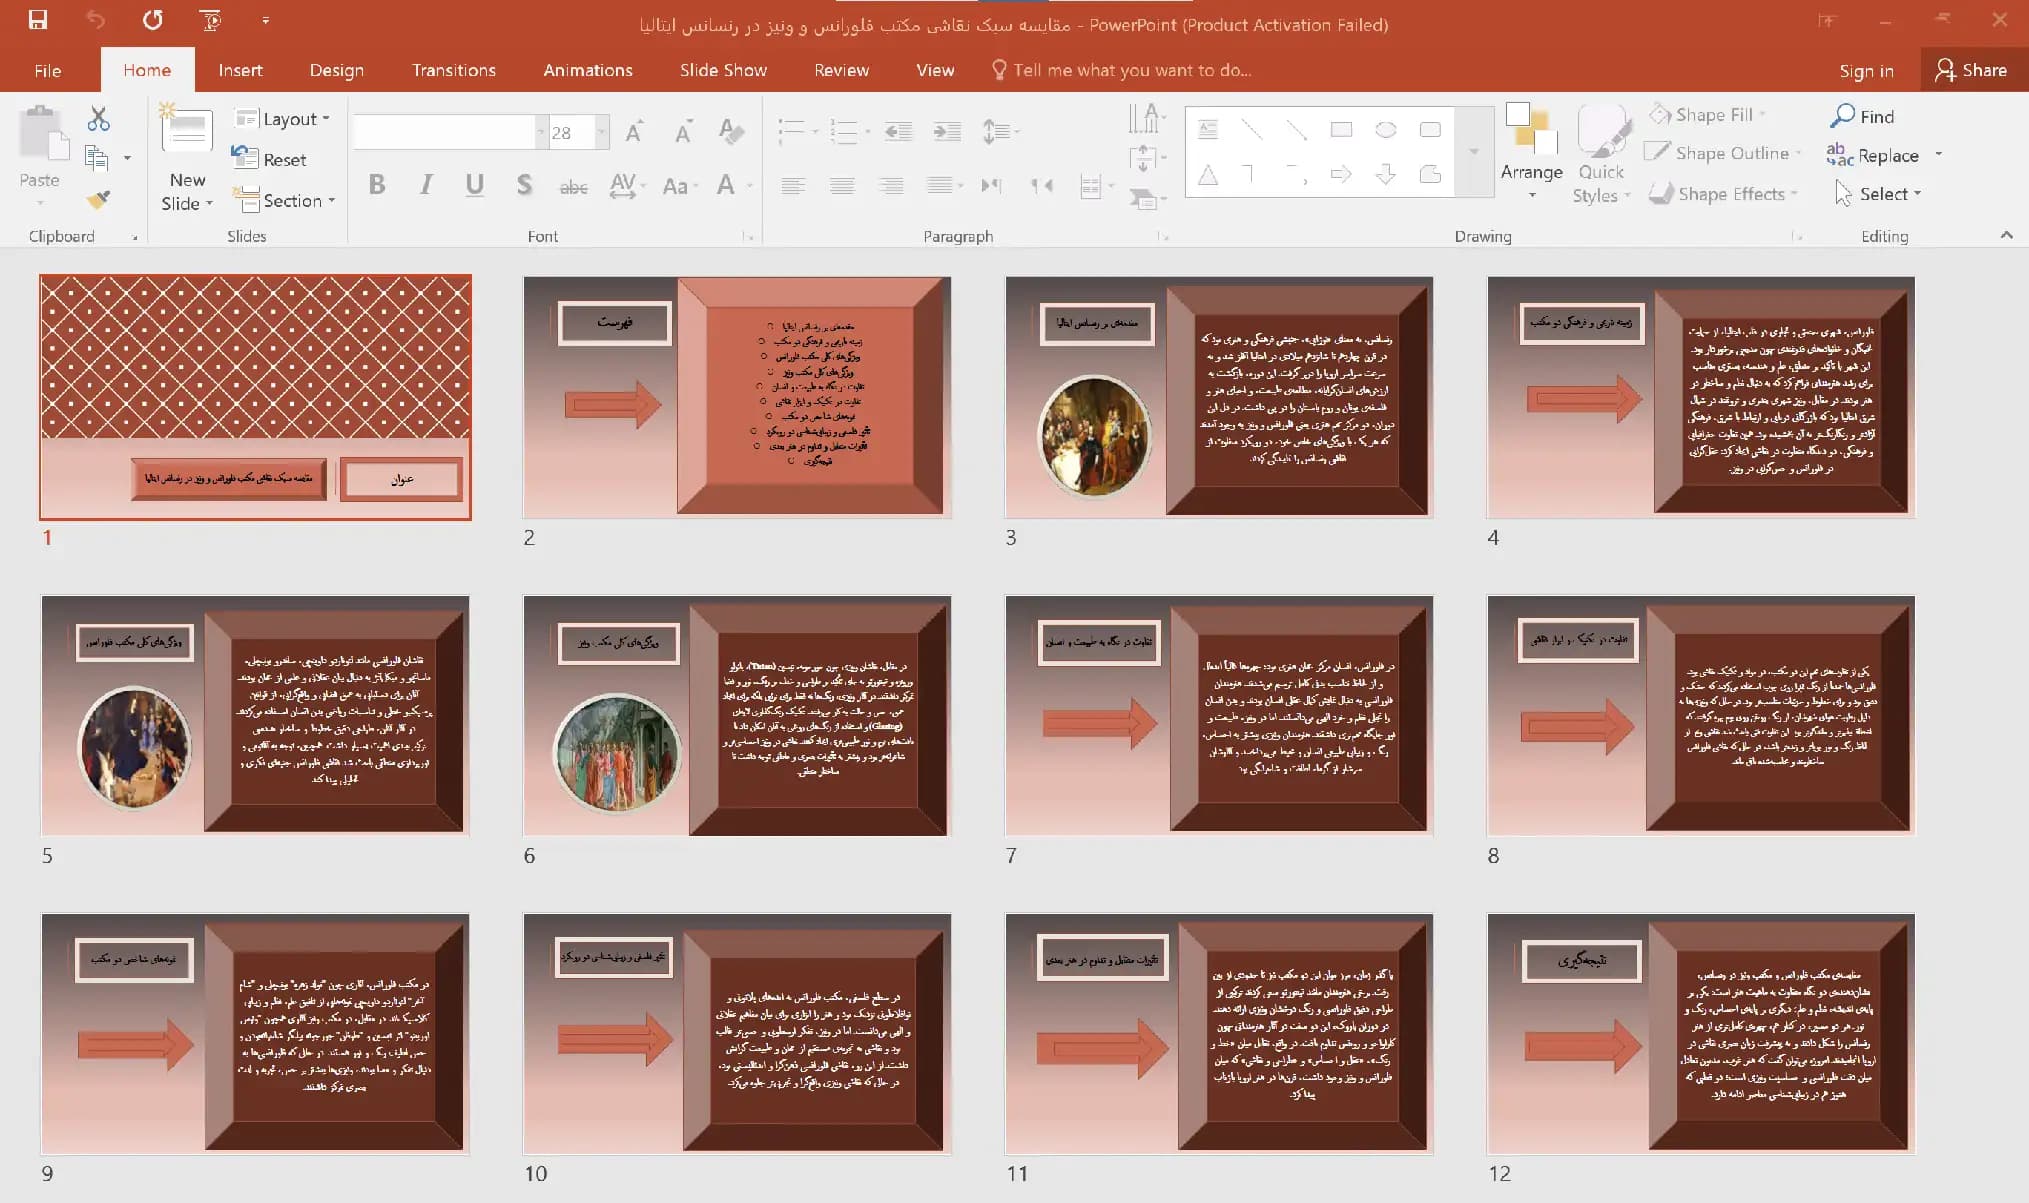Collapse the ribbon with the chevron arrow
This screenshot has height=1203, width=2029.
pyautogui.click(x=2006, y=235)
